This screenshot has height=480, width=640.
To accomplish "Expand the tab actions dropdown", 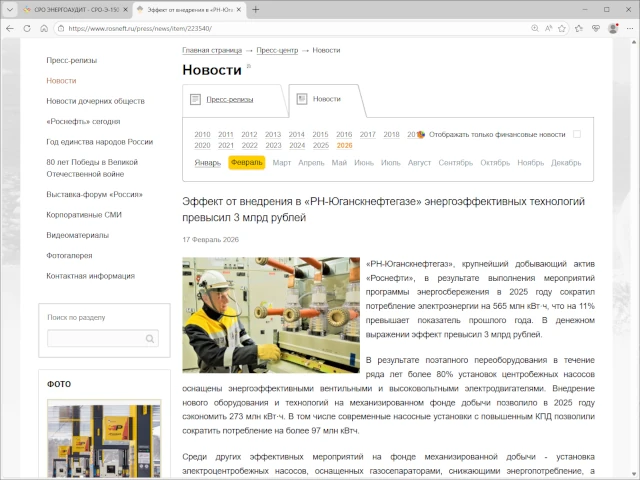I will [10, 9].
